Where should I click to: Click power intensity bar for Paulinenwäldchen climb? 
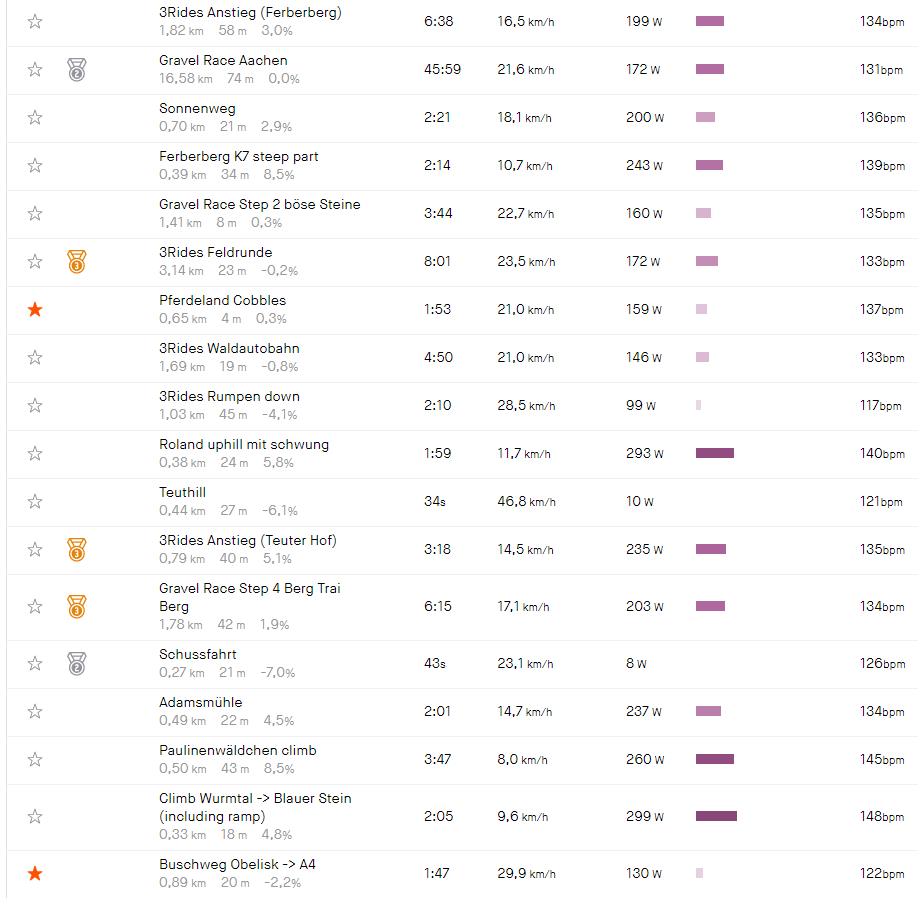714,759
